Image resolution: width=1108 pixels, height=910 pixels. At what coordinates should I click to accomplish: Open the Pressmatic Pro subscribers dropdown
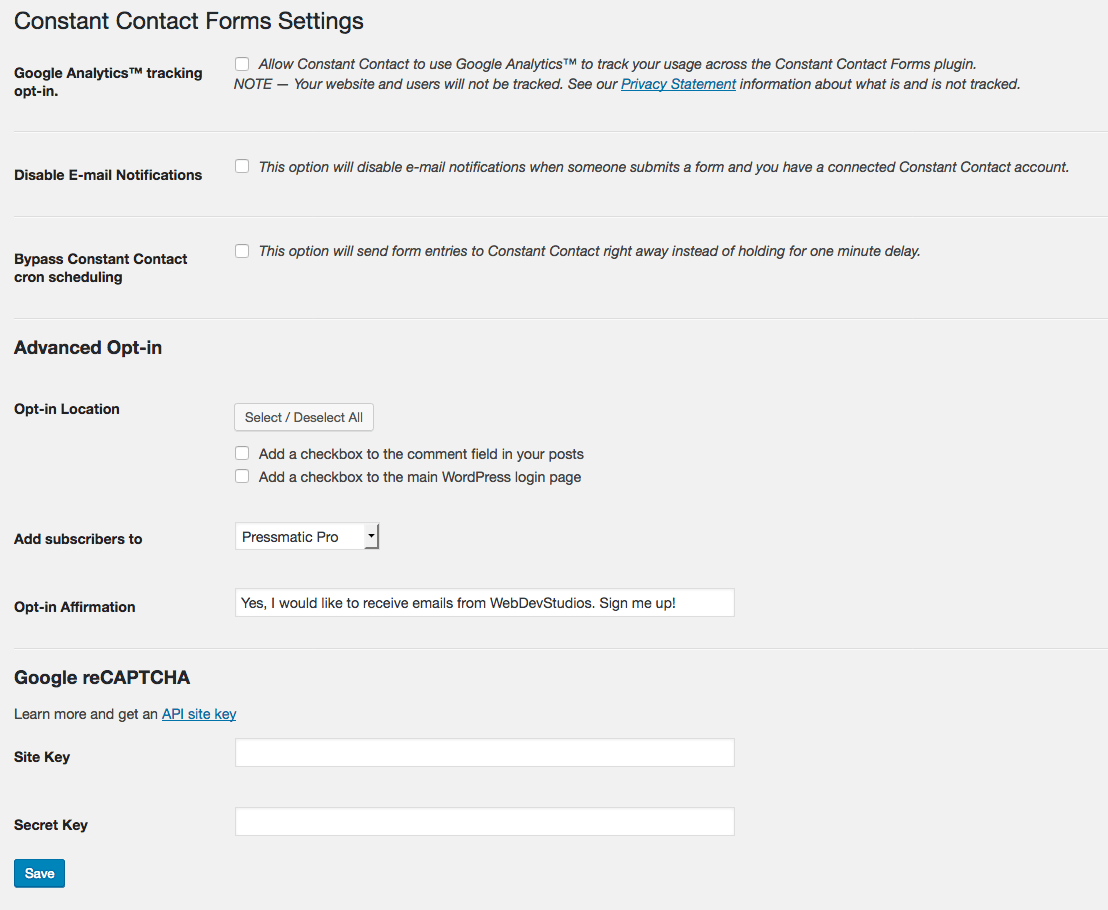tap(307, 537)
